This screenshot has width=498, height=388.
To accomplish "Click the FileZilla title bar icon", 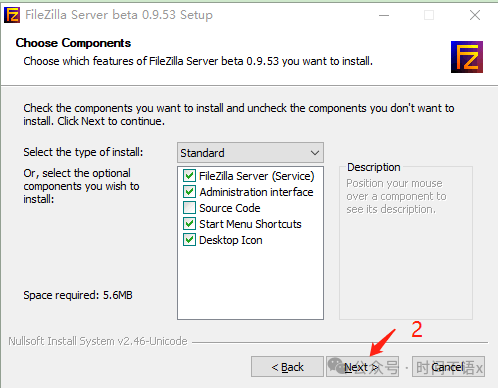I will click(12, 15).
